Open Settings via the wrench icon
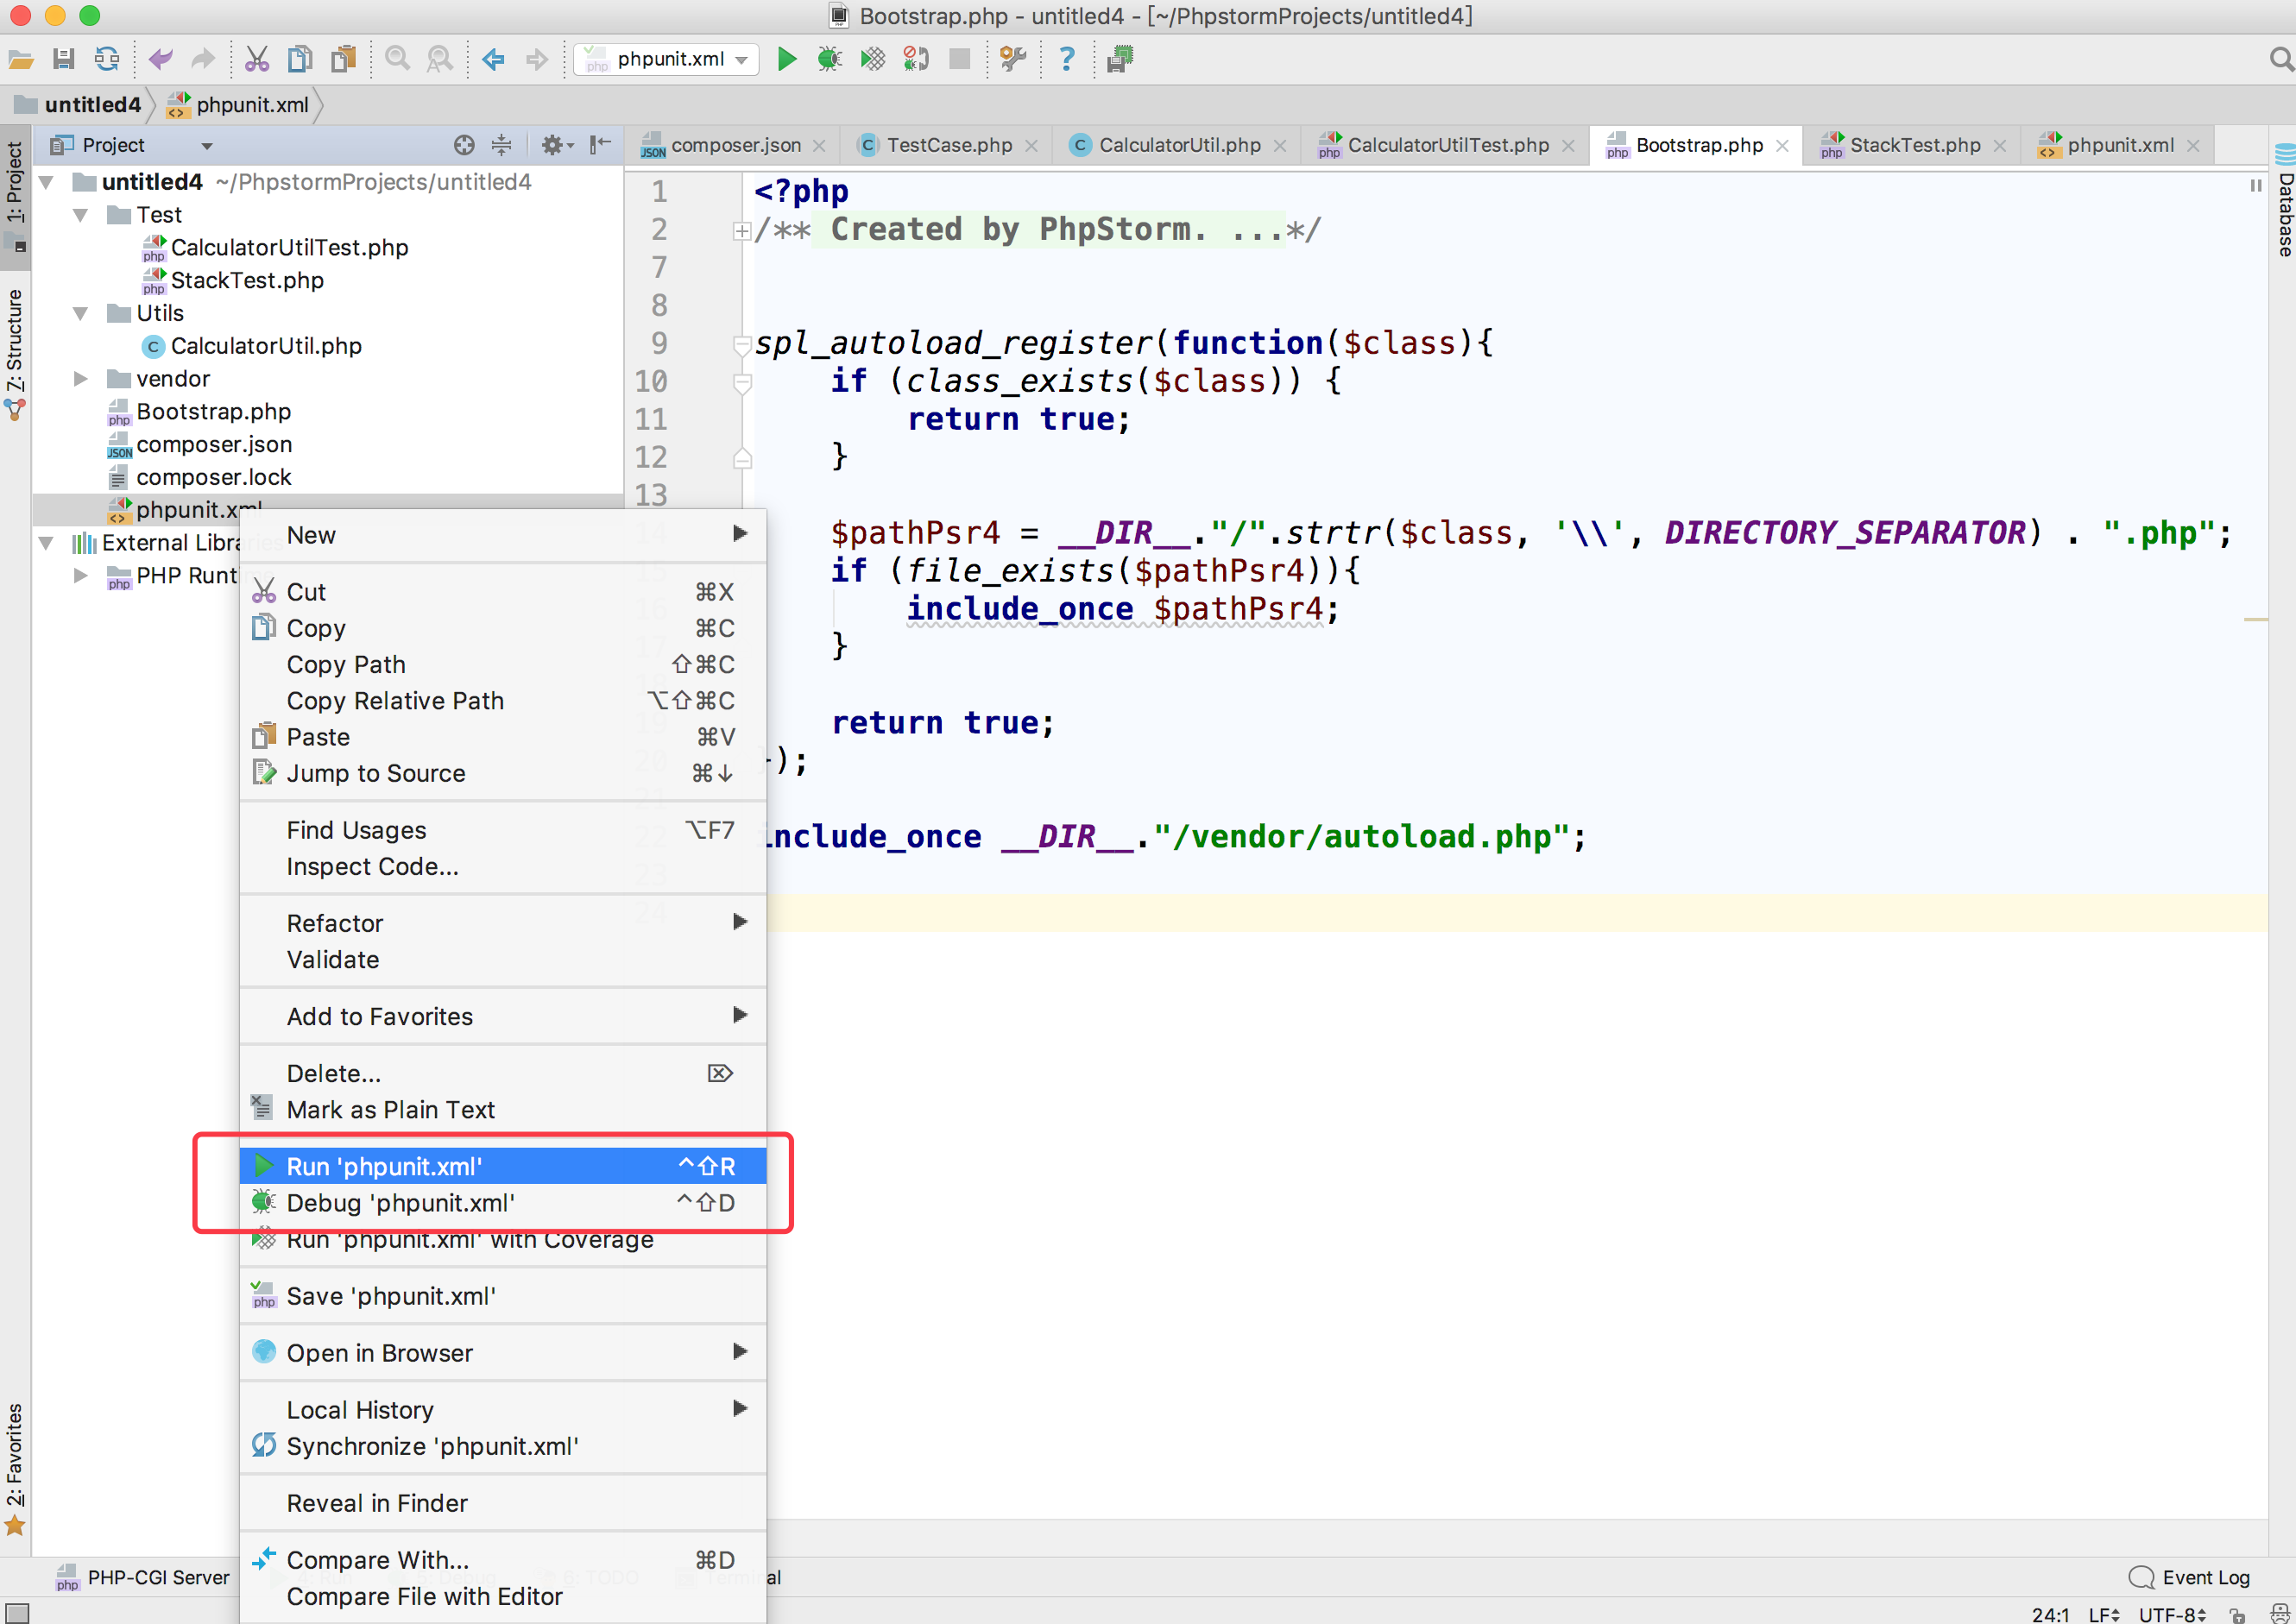This screenshot has height=1624, width=2296. (1013, 60)
